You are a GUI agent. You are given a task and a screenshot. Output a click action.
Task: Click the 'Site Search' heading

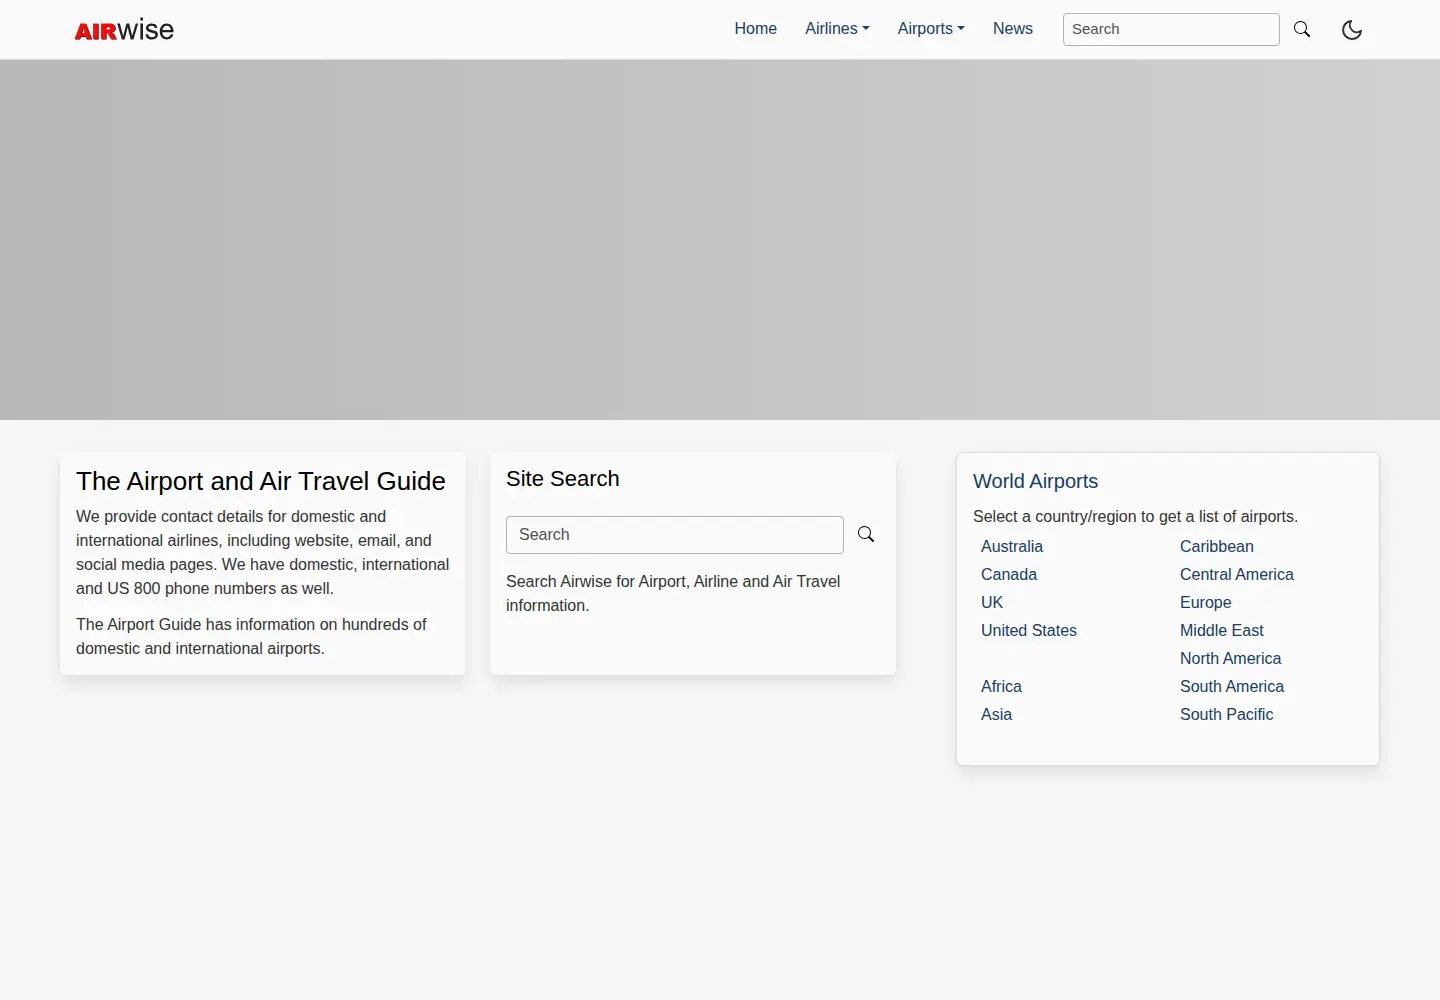coord(562,479)
